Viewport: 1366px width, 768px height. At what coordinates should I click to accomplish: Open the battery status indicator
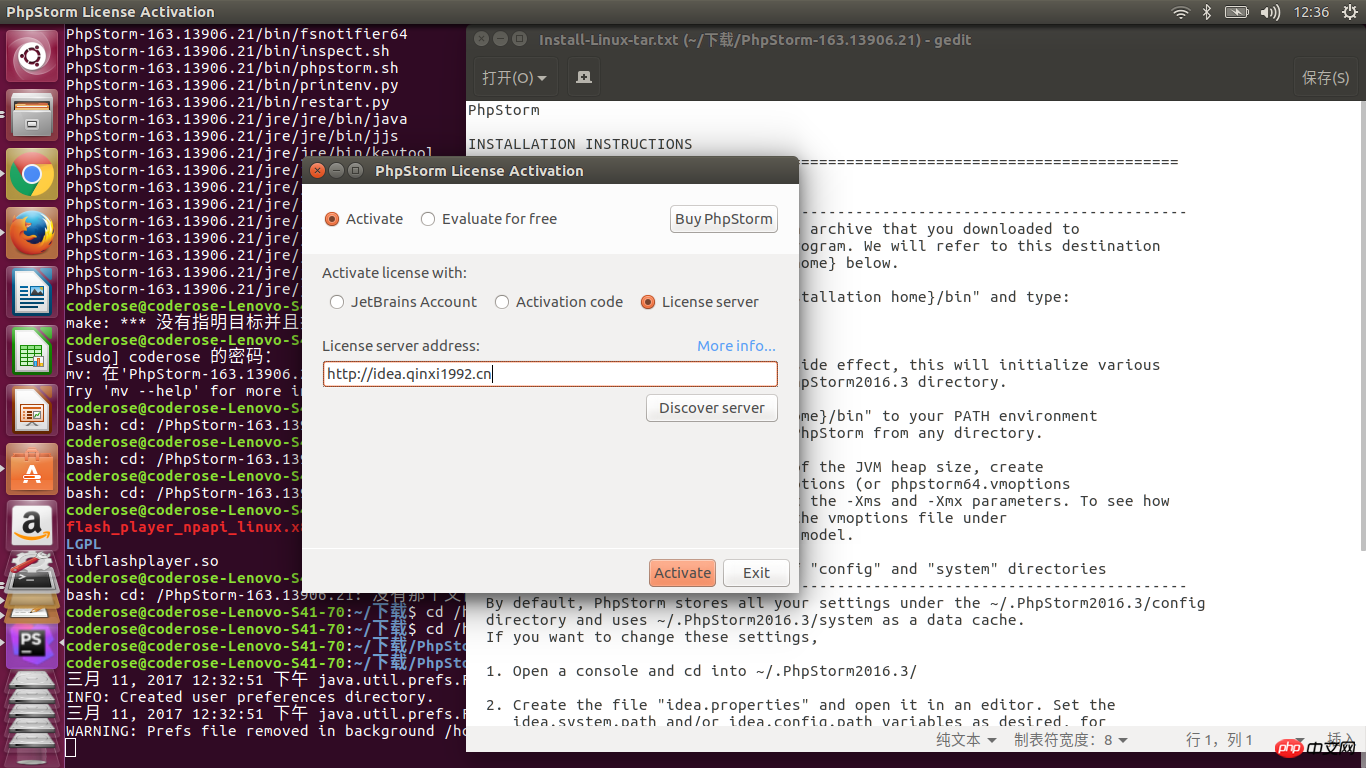click(x=1237, y=12)
